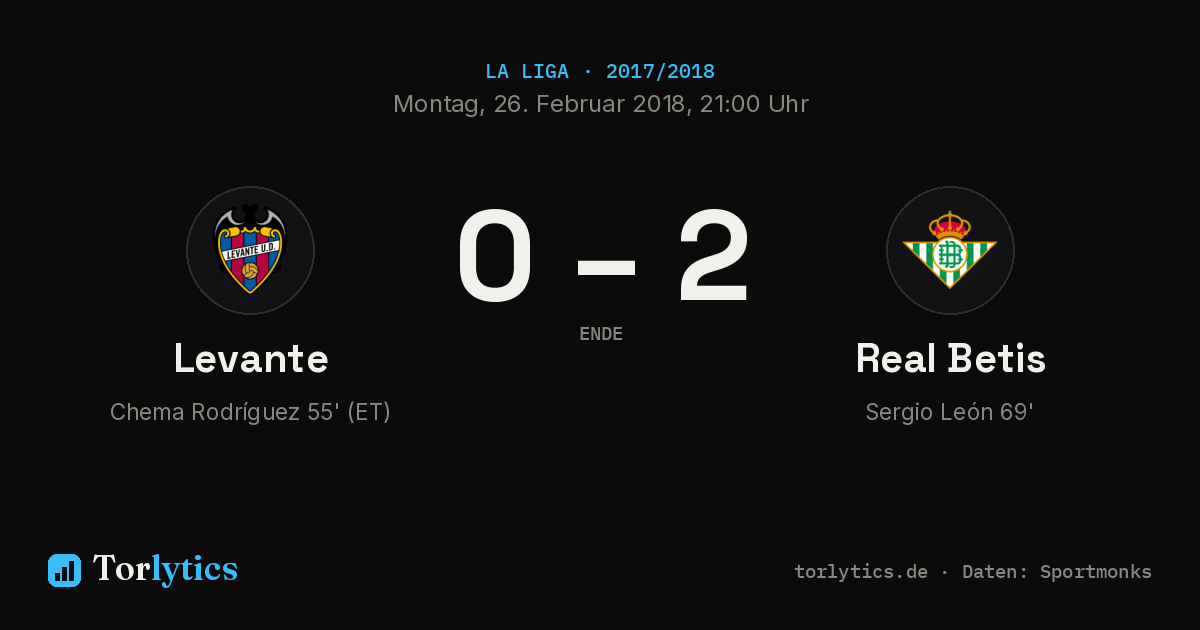Open the LA LIGA 2017/2018 heading
This screenshot has height=630, width=1200.
(600, 72)
